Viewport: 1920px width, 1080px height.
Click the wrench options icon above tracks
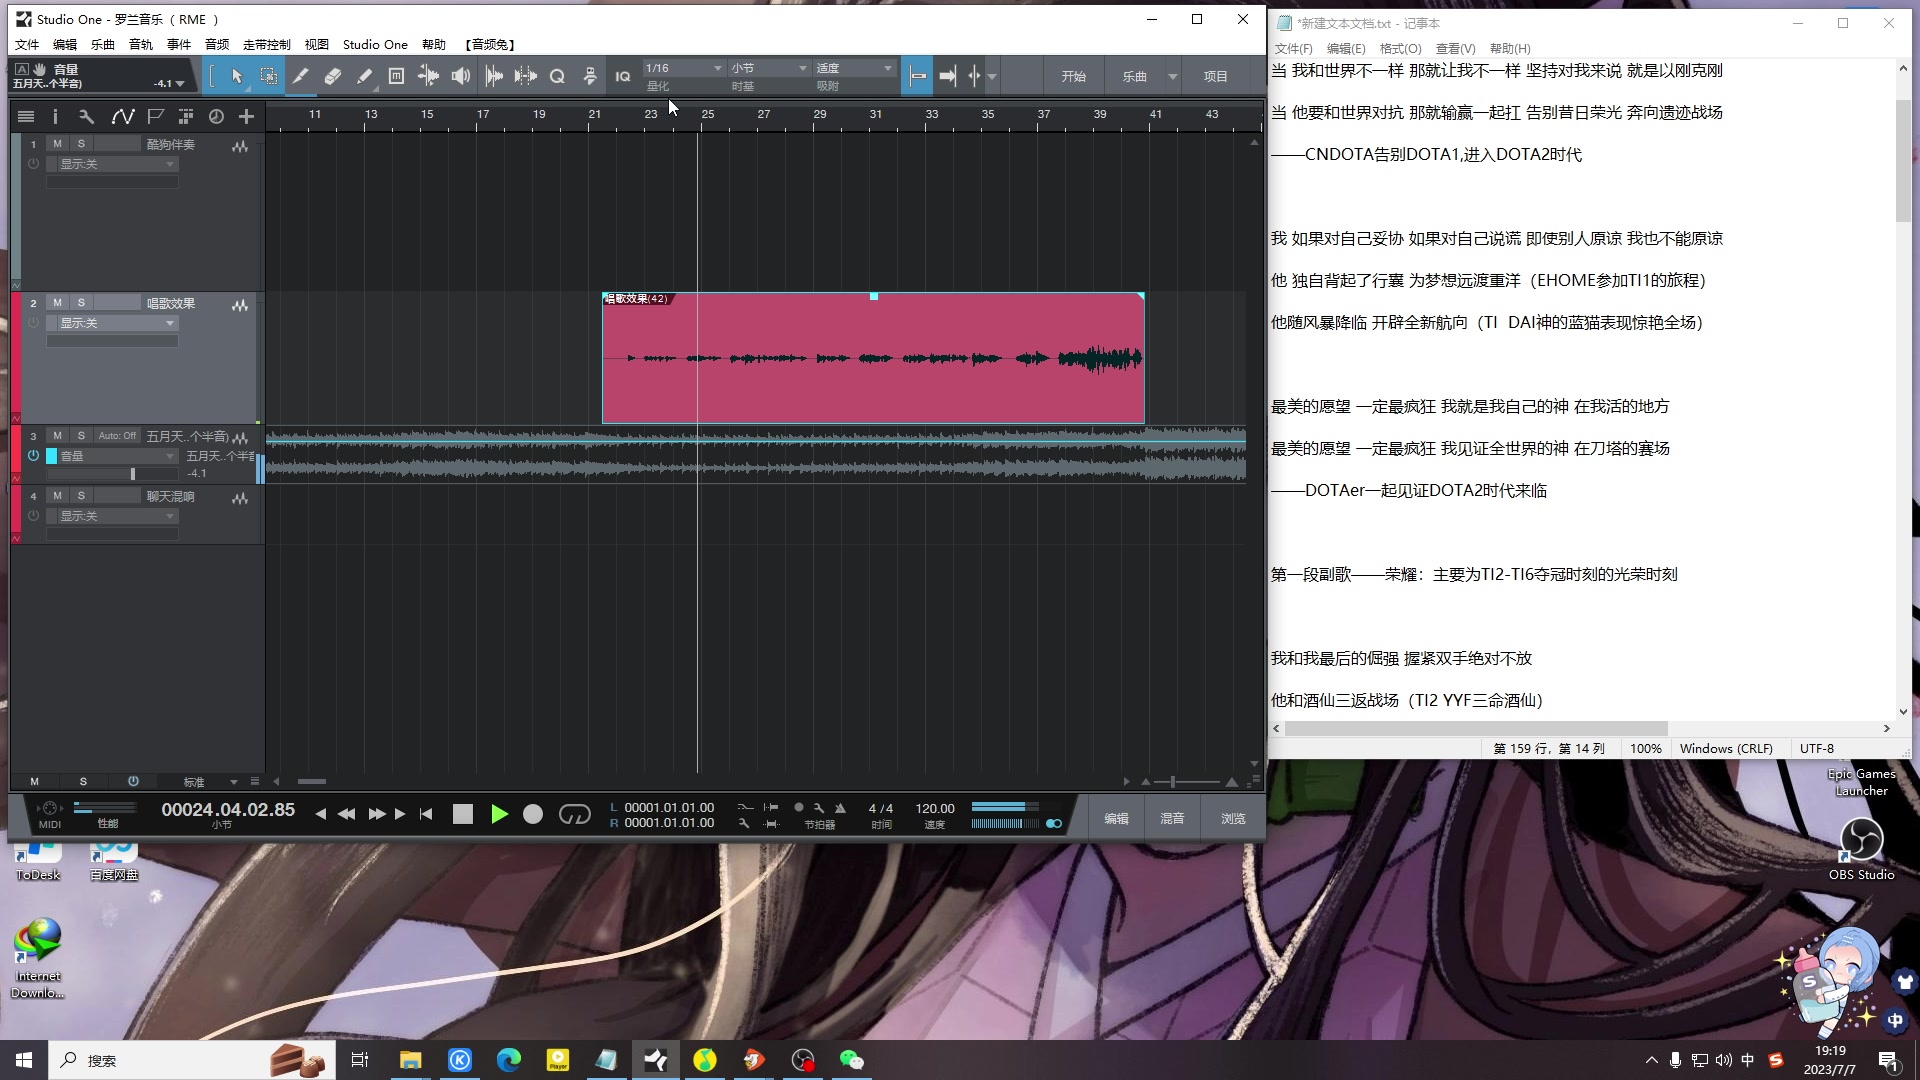click(x=87, y=117)
